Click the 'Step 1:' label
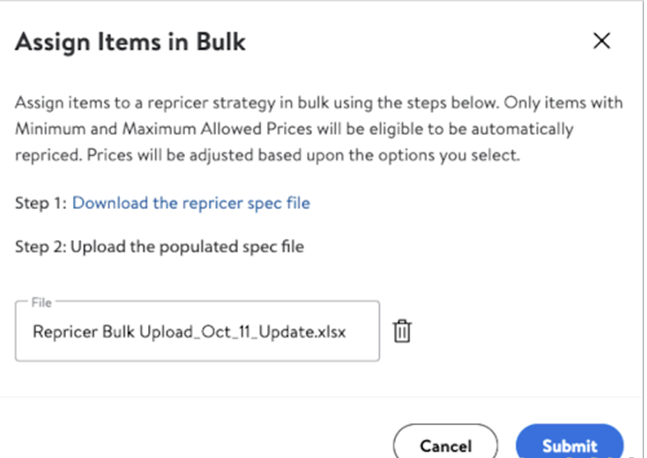The image size is (647, 458). (41, 203)
